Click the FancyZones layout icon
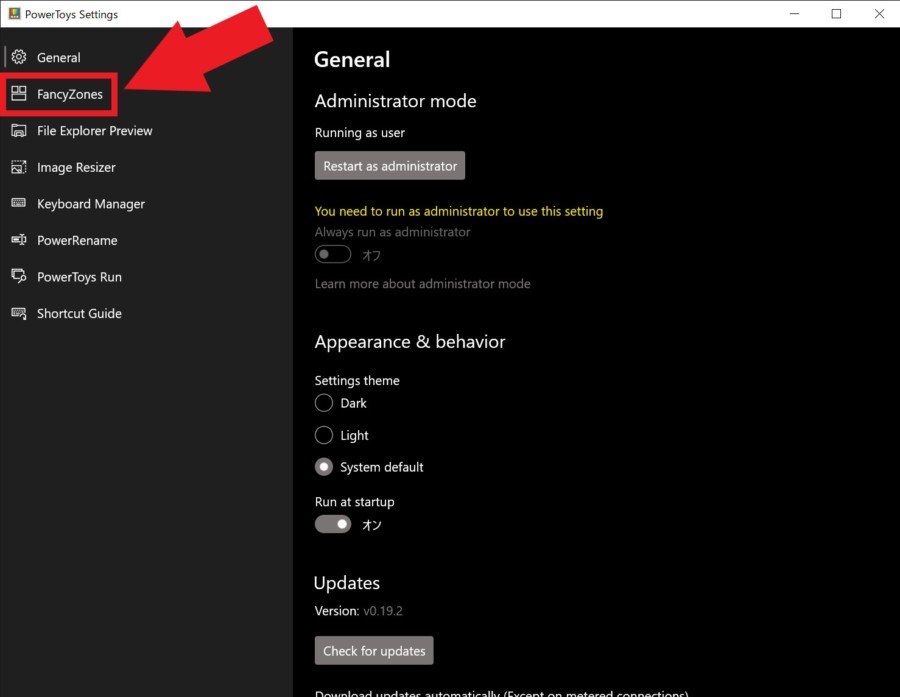This screenshot has width=900, height=697. pyautogui.click(x=19, y=94)
